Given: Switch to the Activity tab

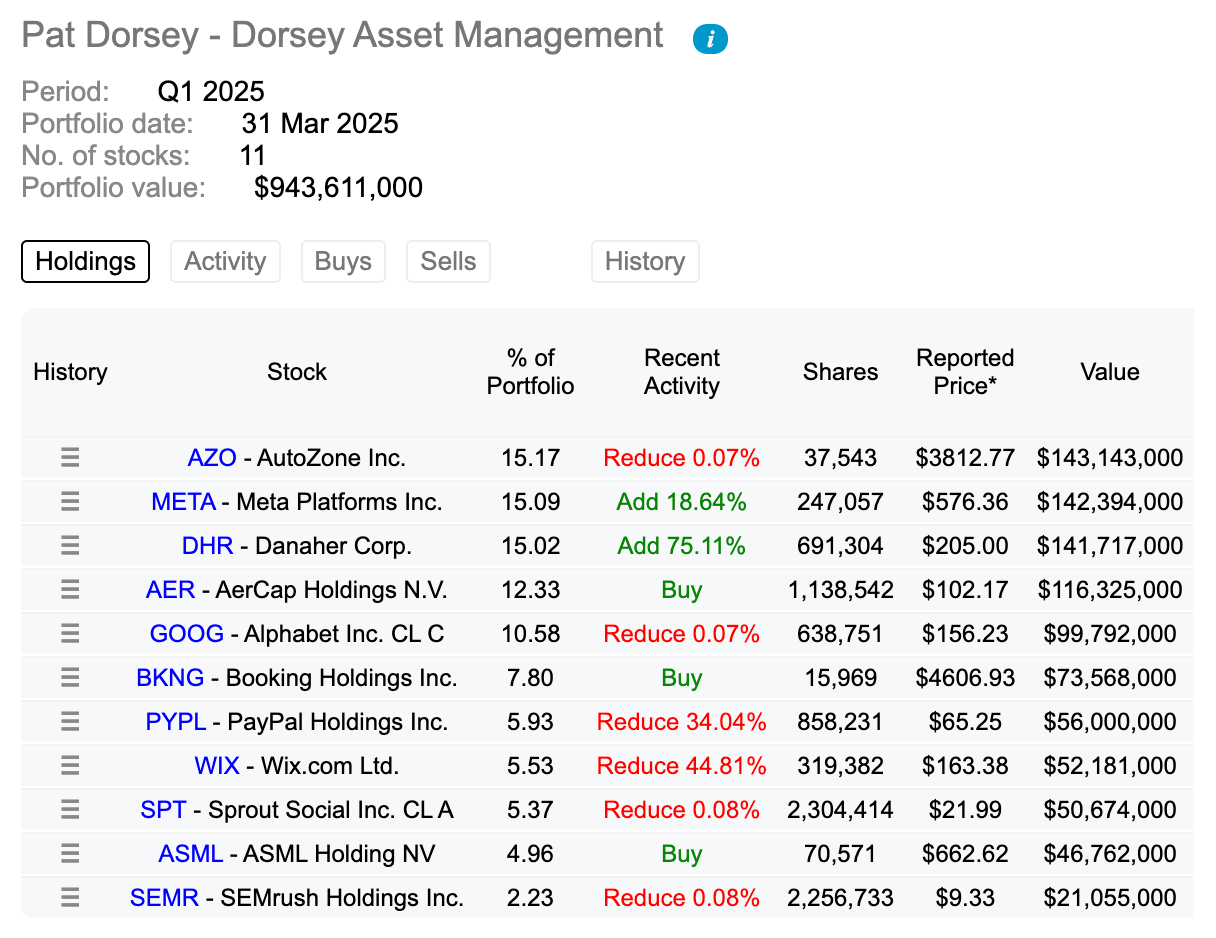Looking at the screenshot, I should 225,262.
